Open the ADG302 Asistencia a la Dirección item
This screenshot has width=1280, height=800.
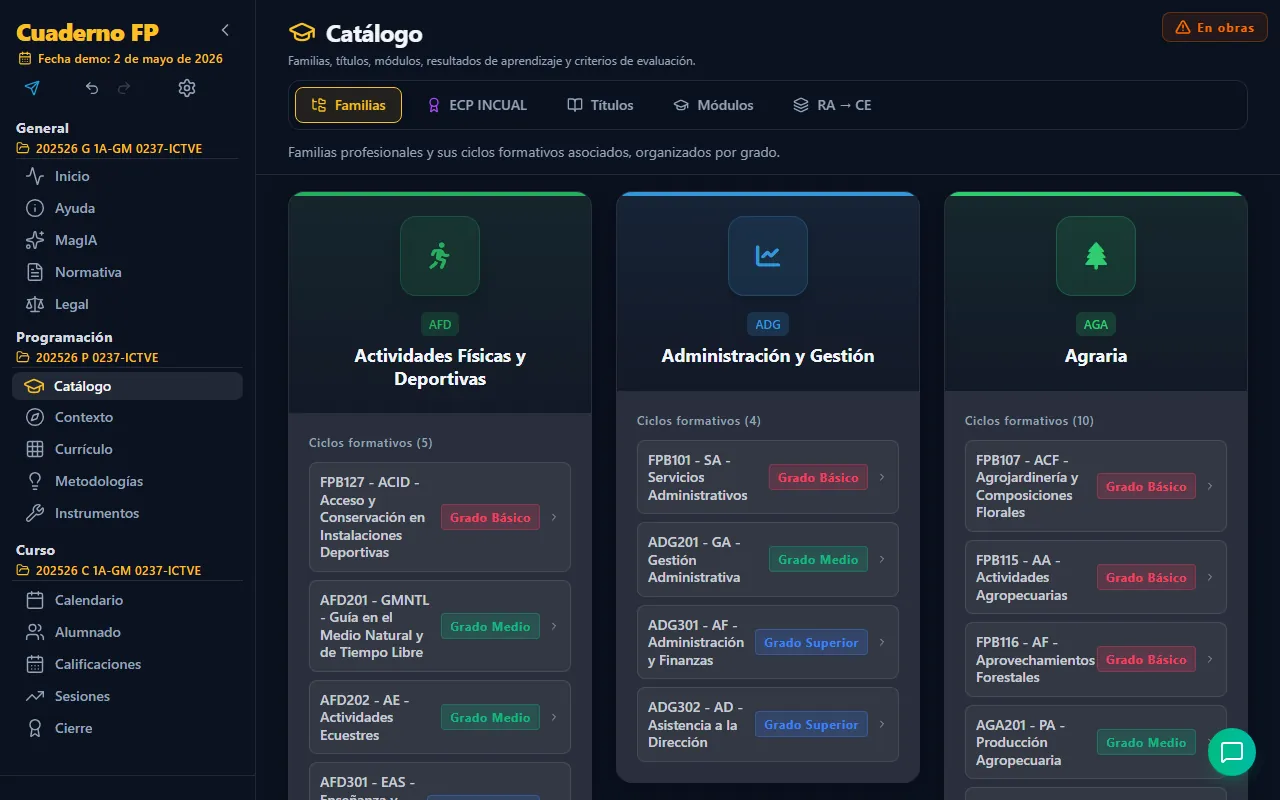tap(768, 725)
